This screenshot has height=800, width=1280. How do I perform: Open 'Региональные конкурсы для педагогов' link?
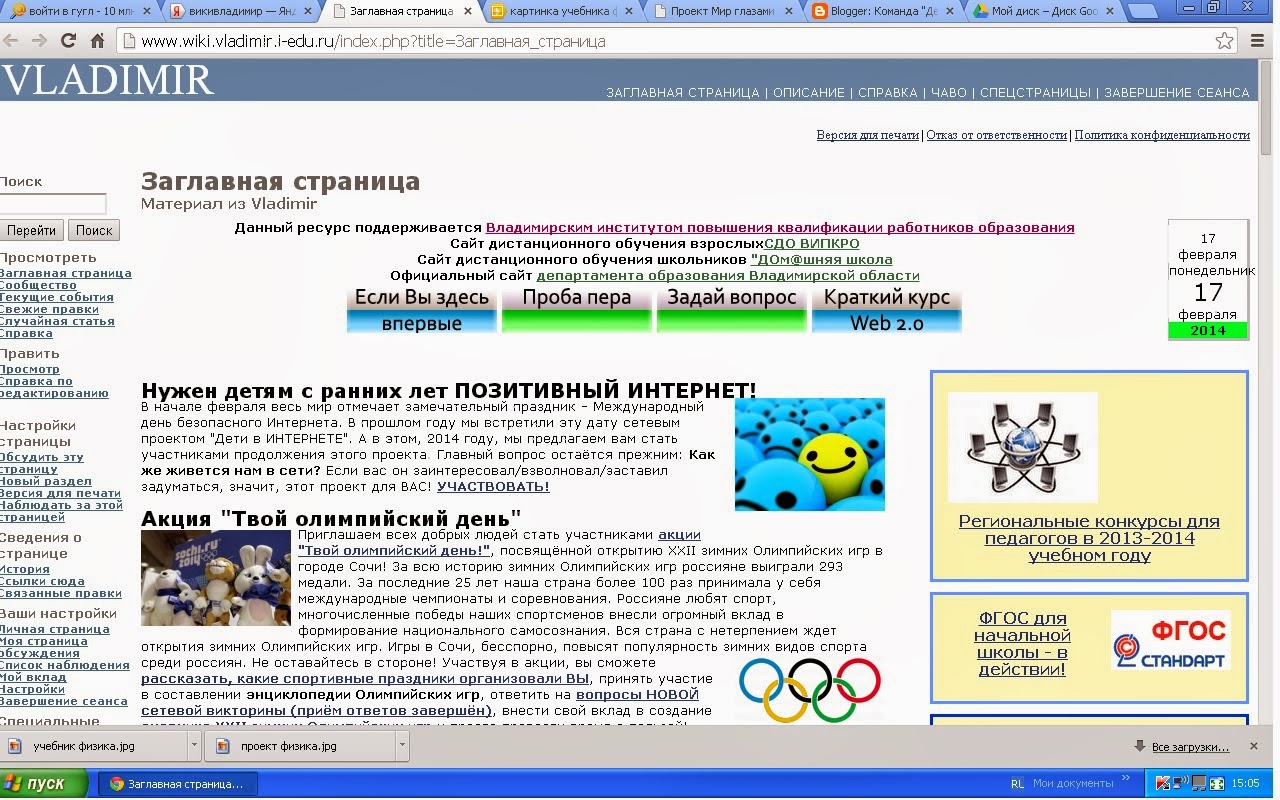pos(1089,538)
